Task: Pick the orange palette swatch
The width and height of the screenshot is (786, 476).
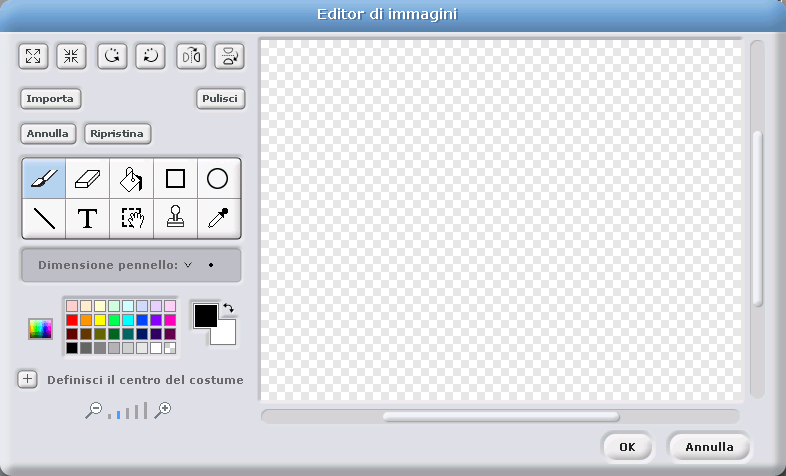Action: [x=86, y=320]
